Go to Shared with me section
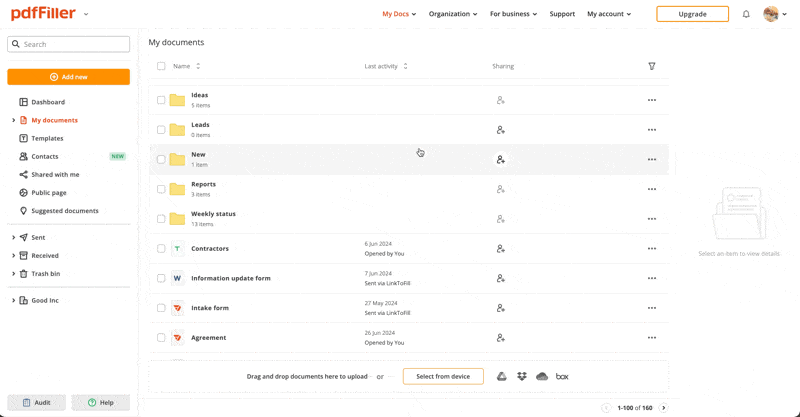Image resolution: width=800 pixels, height=417 pixels. [x=55, y=175]
